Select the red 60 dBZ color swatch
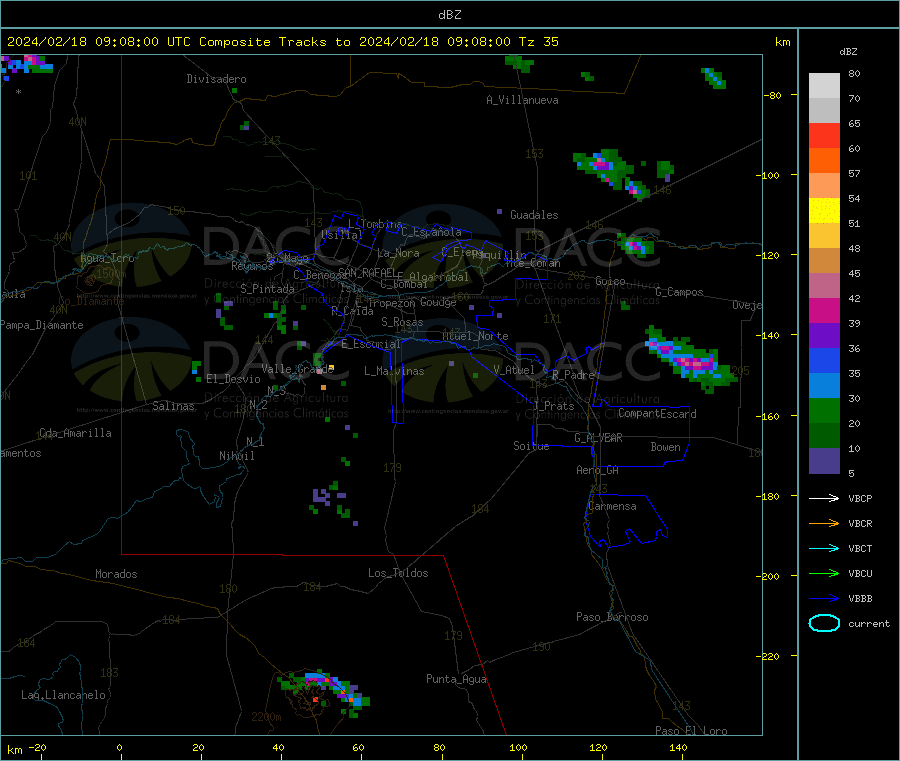 click(x=824, y=135)
